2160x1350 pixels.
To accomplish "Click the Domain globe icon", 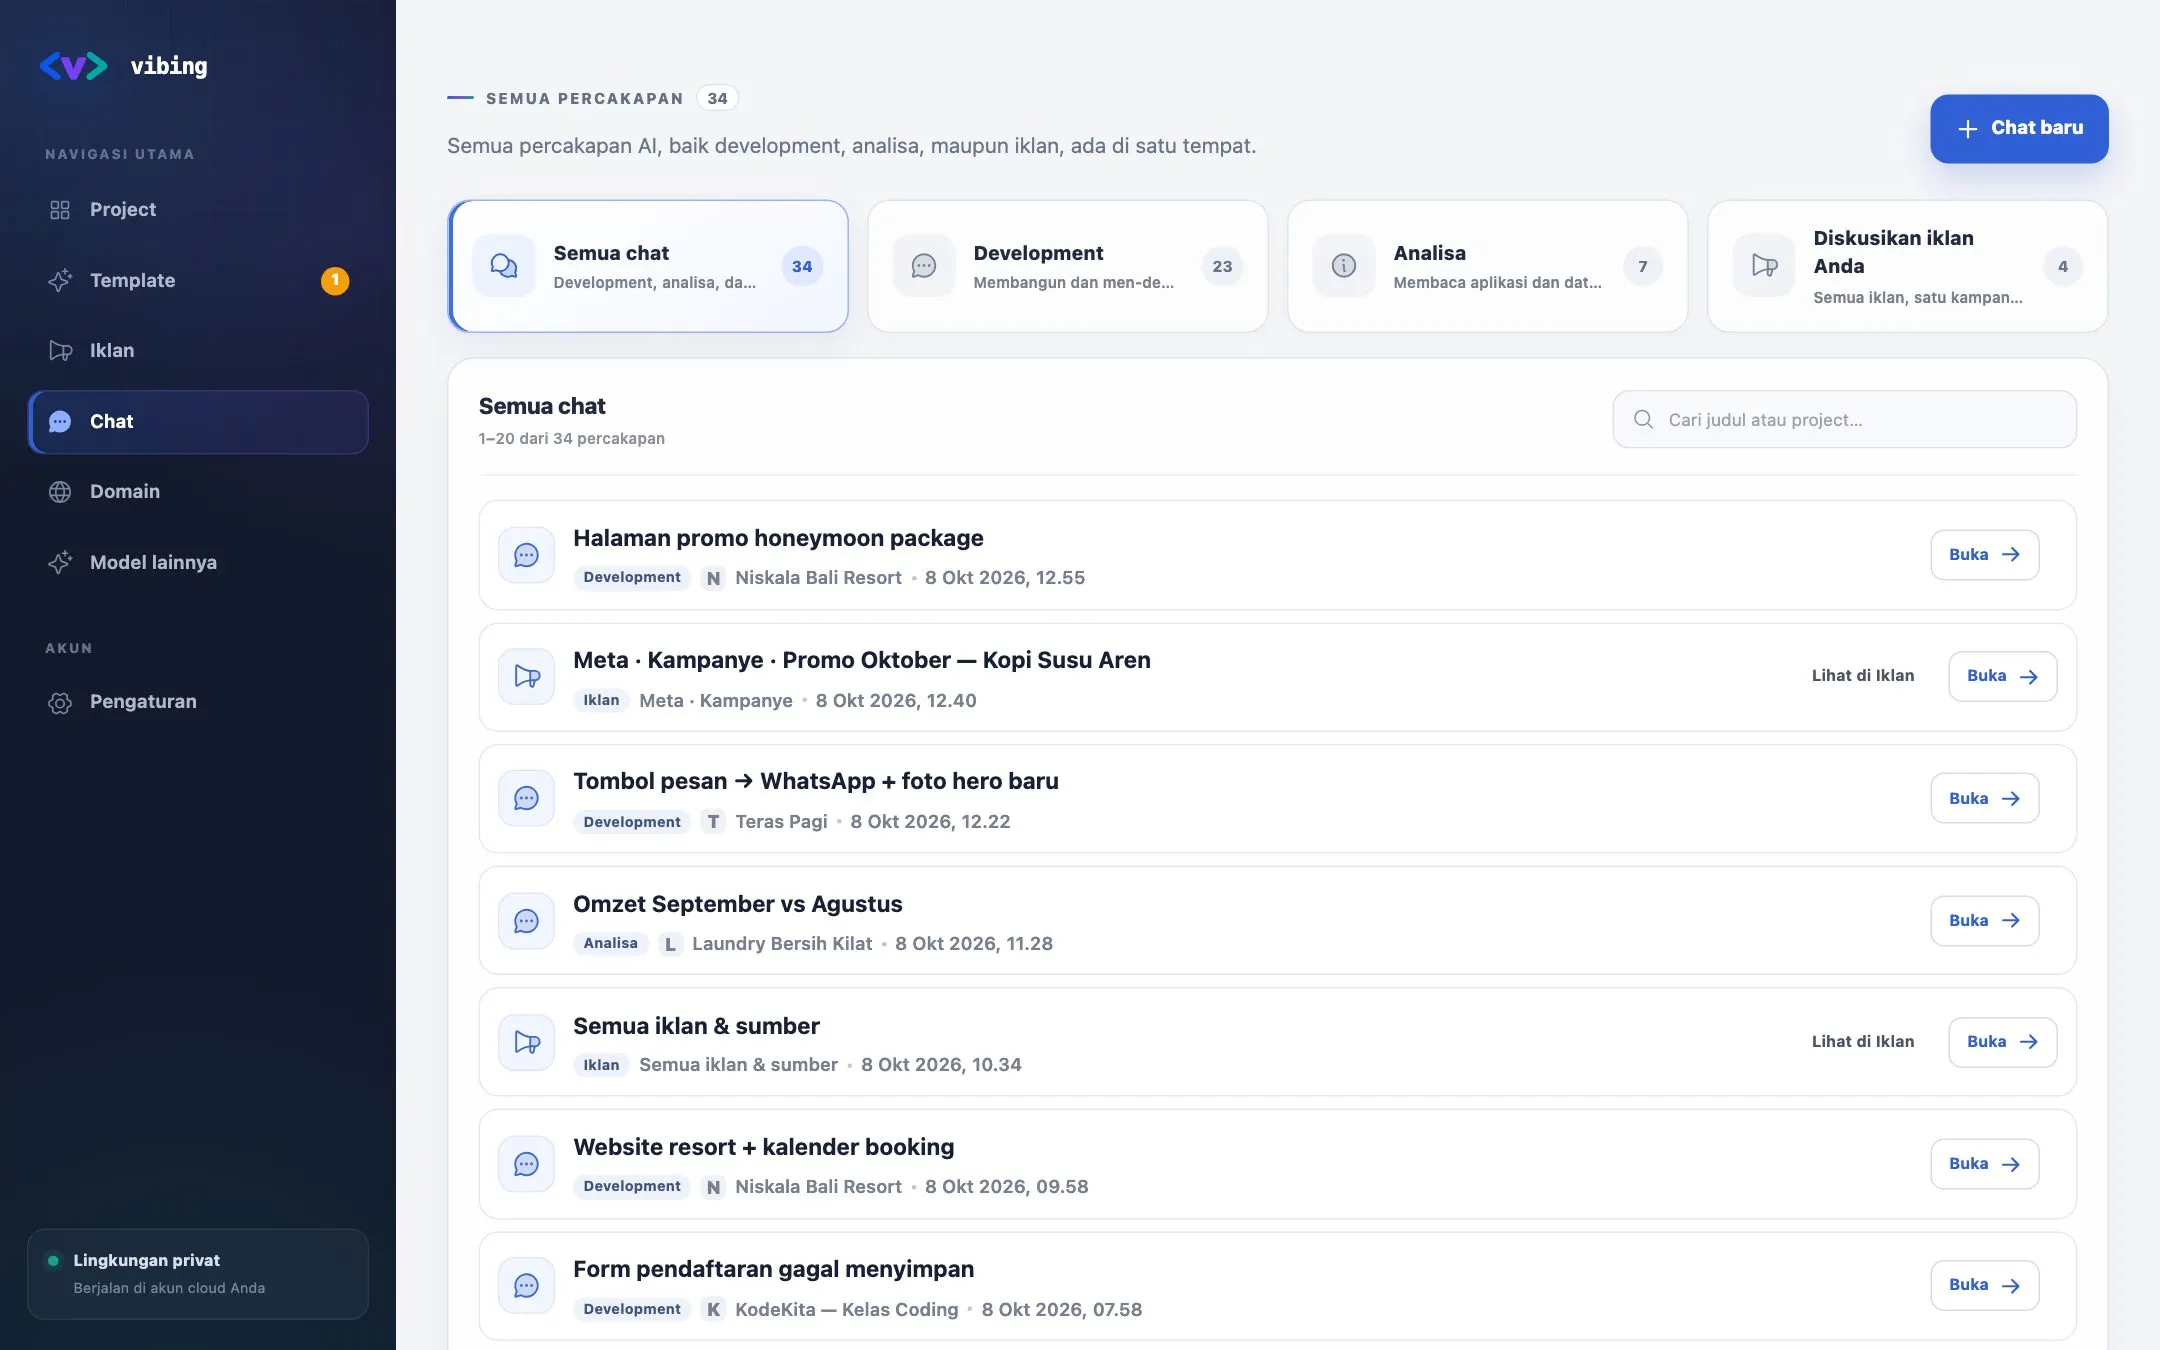I will pos(60,492).
